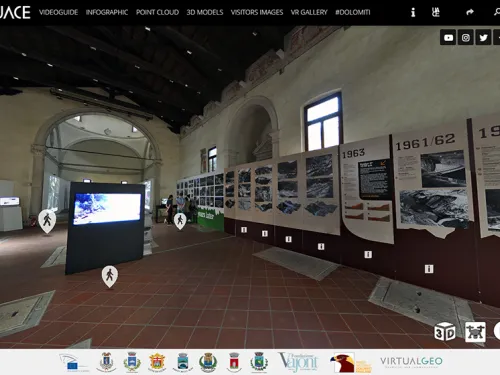Viewport: 500px width, 375px height.
Task: Open info marker below the 1961/62 panel
Action: tap(429, 269)
